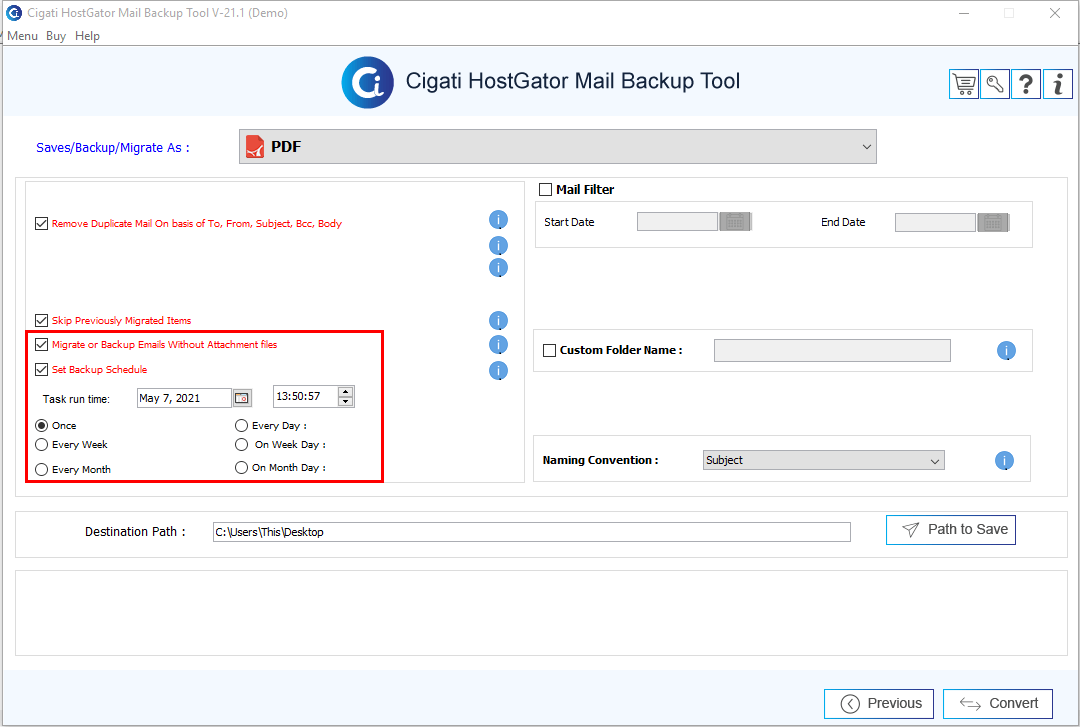This screenshot has height=727, width=1080.
Task: Open the Buy menu
Action: pyautogui.click(x=56, y=36)
